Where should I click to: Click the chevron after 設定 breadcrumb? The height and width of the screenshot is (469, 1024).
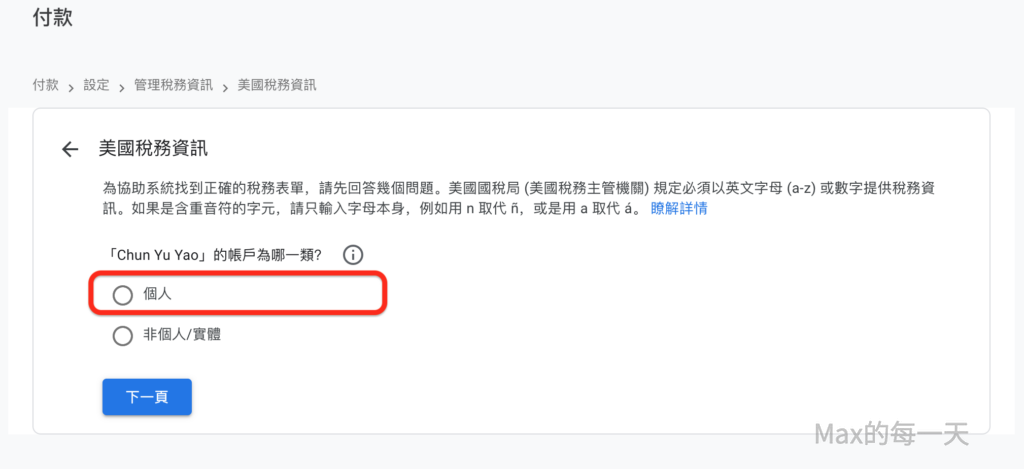(x=122, y=87)
